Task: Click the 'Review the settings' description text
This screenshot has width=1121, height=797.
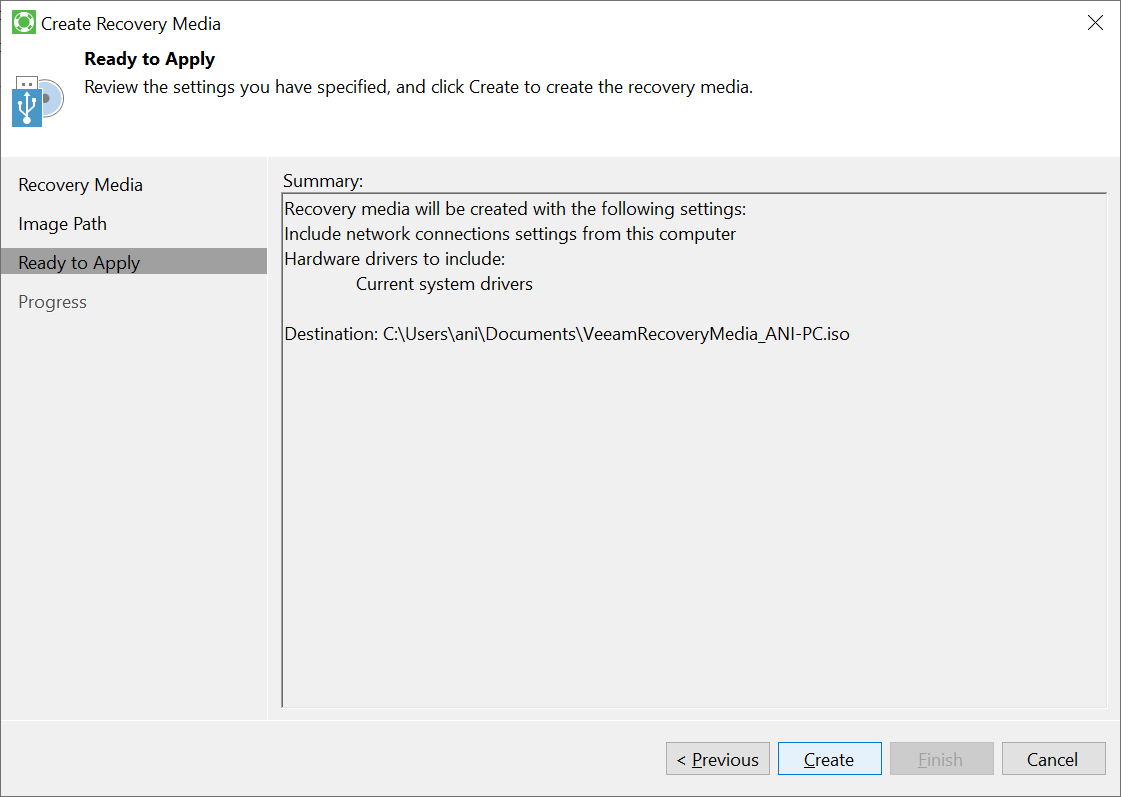Action: point(418,87)
